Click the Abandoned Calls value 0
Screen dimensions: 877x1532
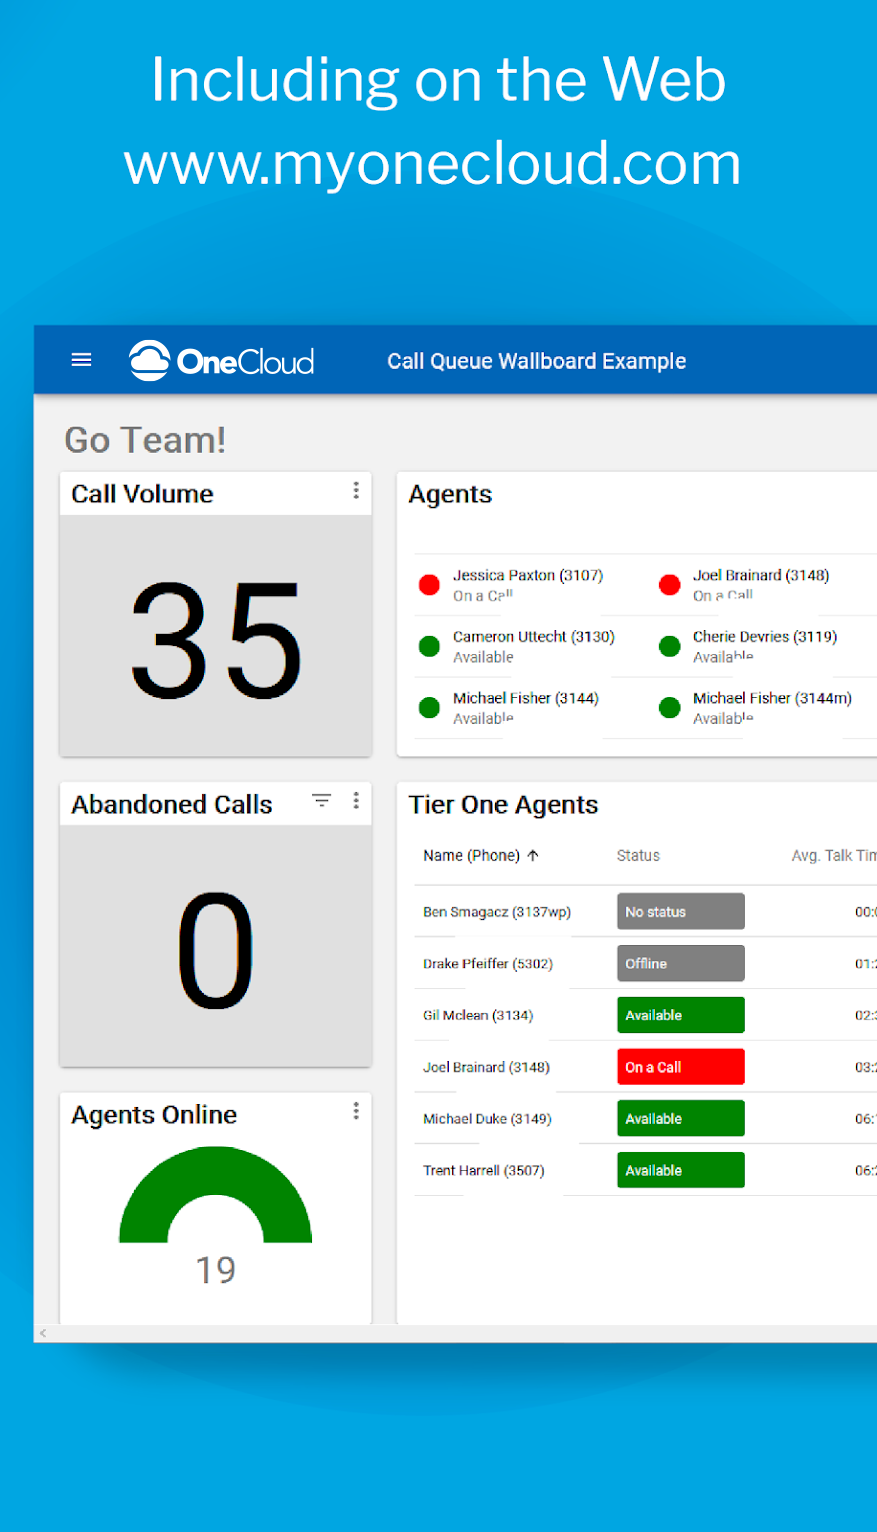(216, 951)
